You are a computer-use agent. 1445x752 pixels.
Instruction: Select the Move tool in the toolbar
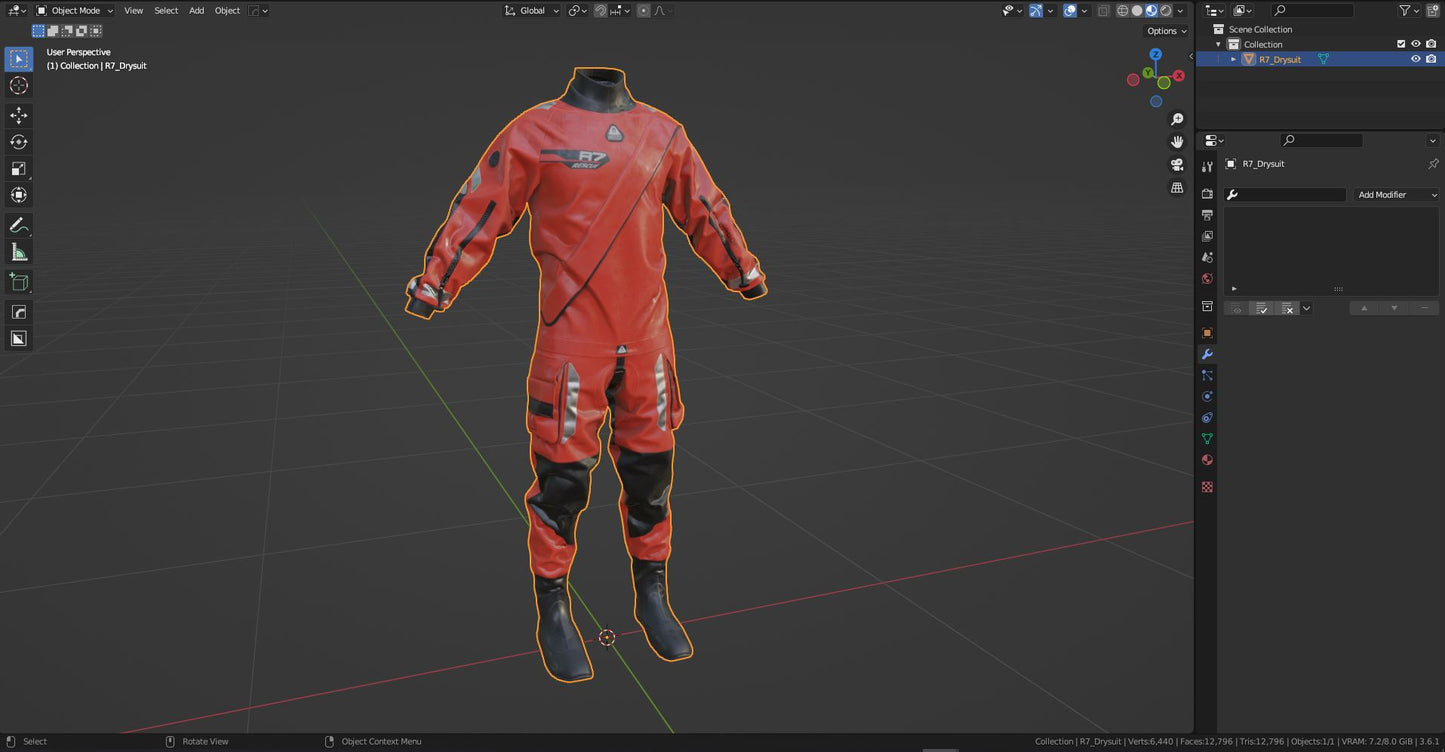(x=18, y=114)
